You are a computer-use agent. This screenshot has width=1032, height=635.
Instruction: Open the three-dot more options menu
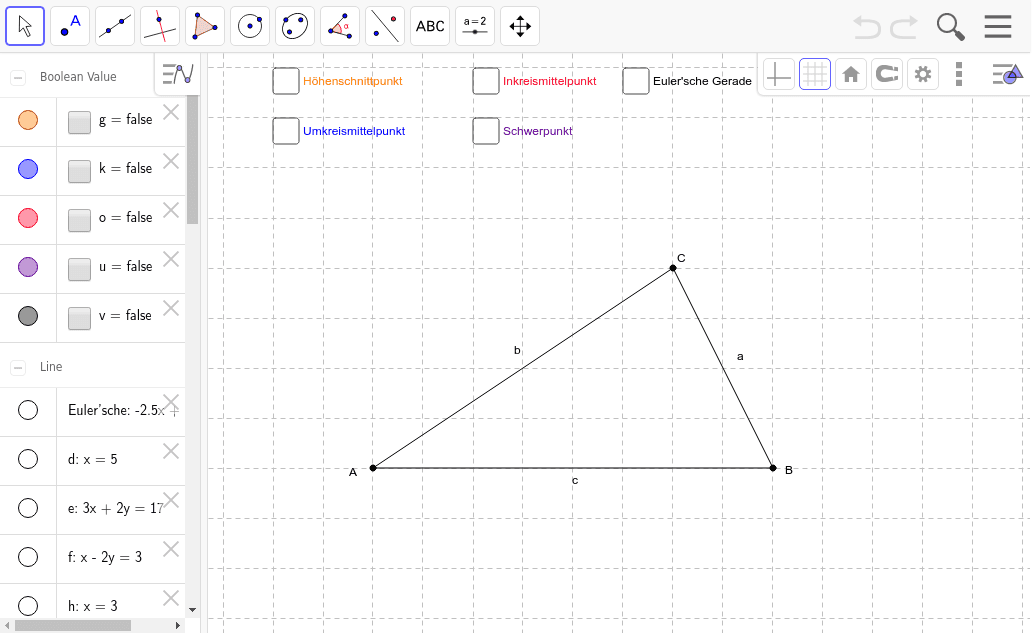point(959,74)
